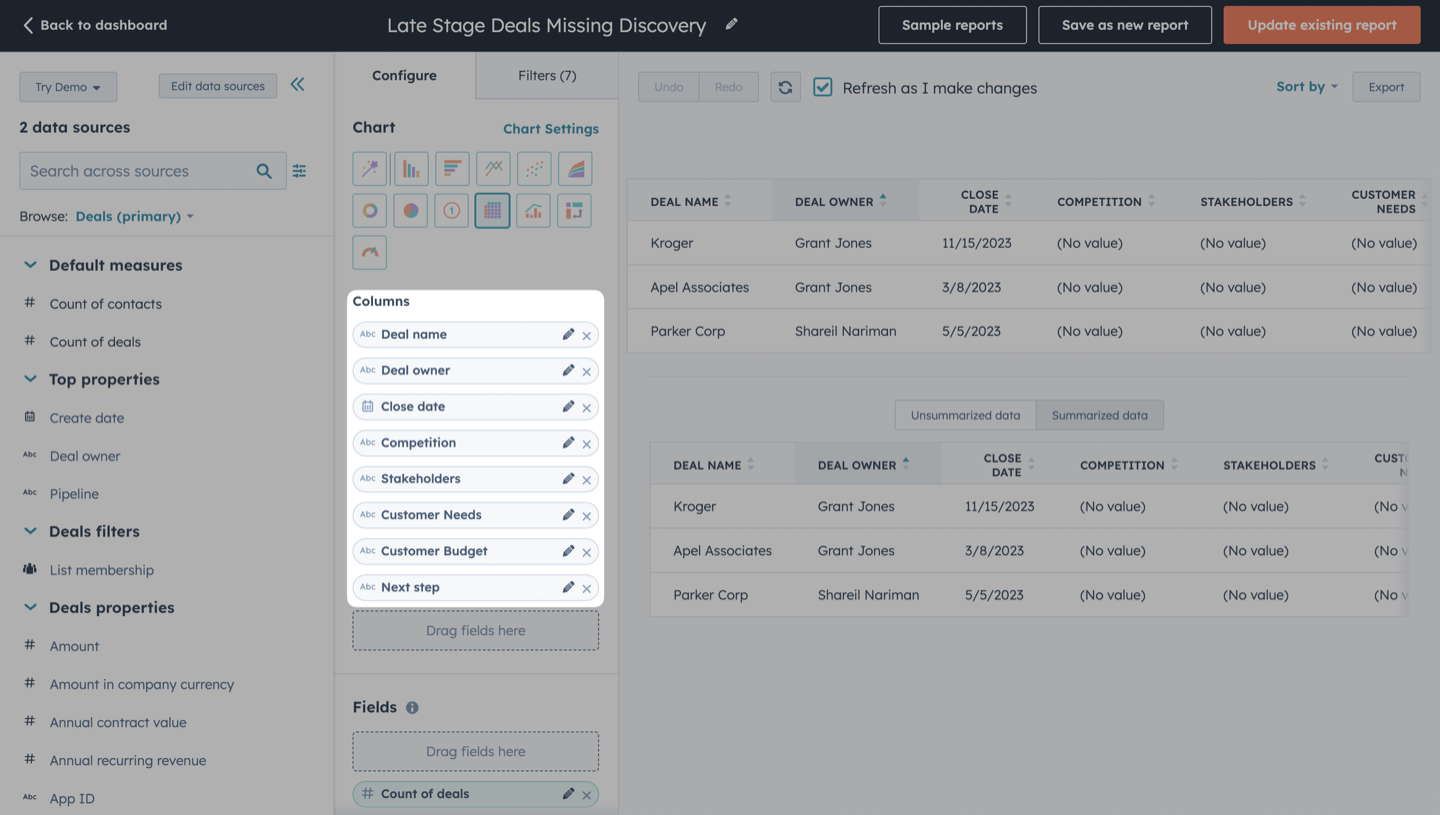Viewport: 1440px width, 815px height.
Task: Click the refresh report icon
Action: point(785,87)
